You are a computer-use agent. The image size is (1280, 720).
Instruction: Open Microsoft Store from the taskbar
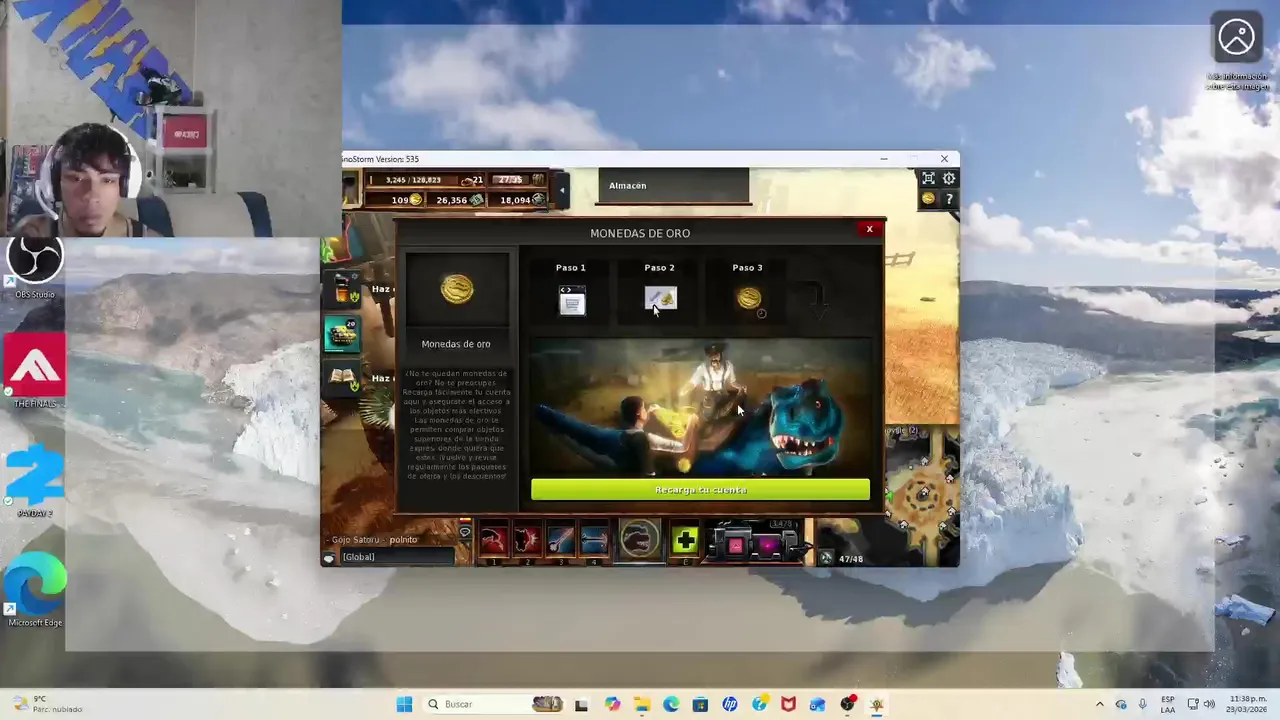point(700,704)
